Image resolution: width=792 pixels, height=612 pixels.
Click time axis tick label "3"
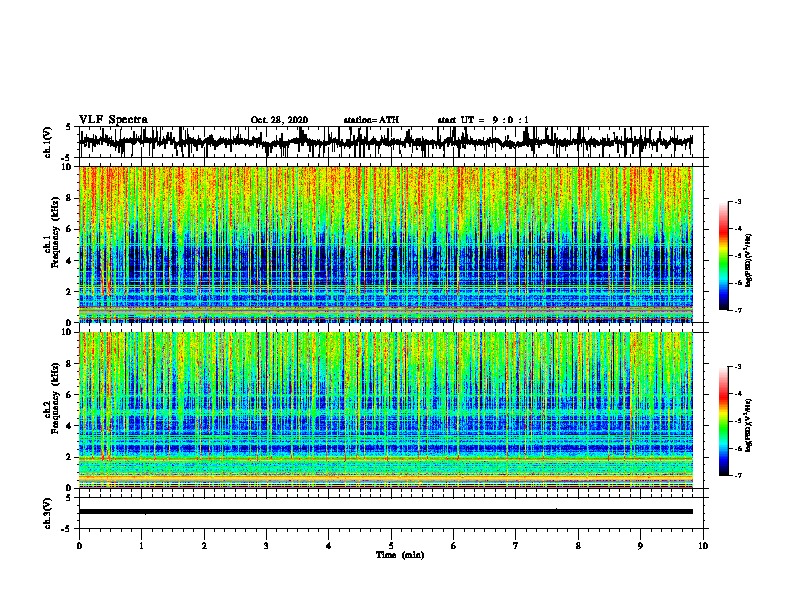coord(266,546)
